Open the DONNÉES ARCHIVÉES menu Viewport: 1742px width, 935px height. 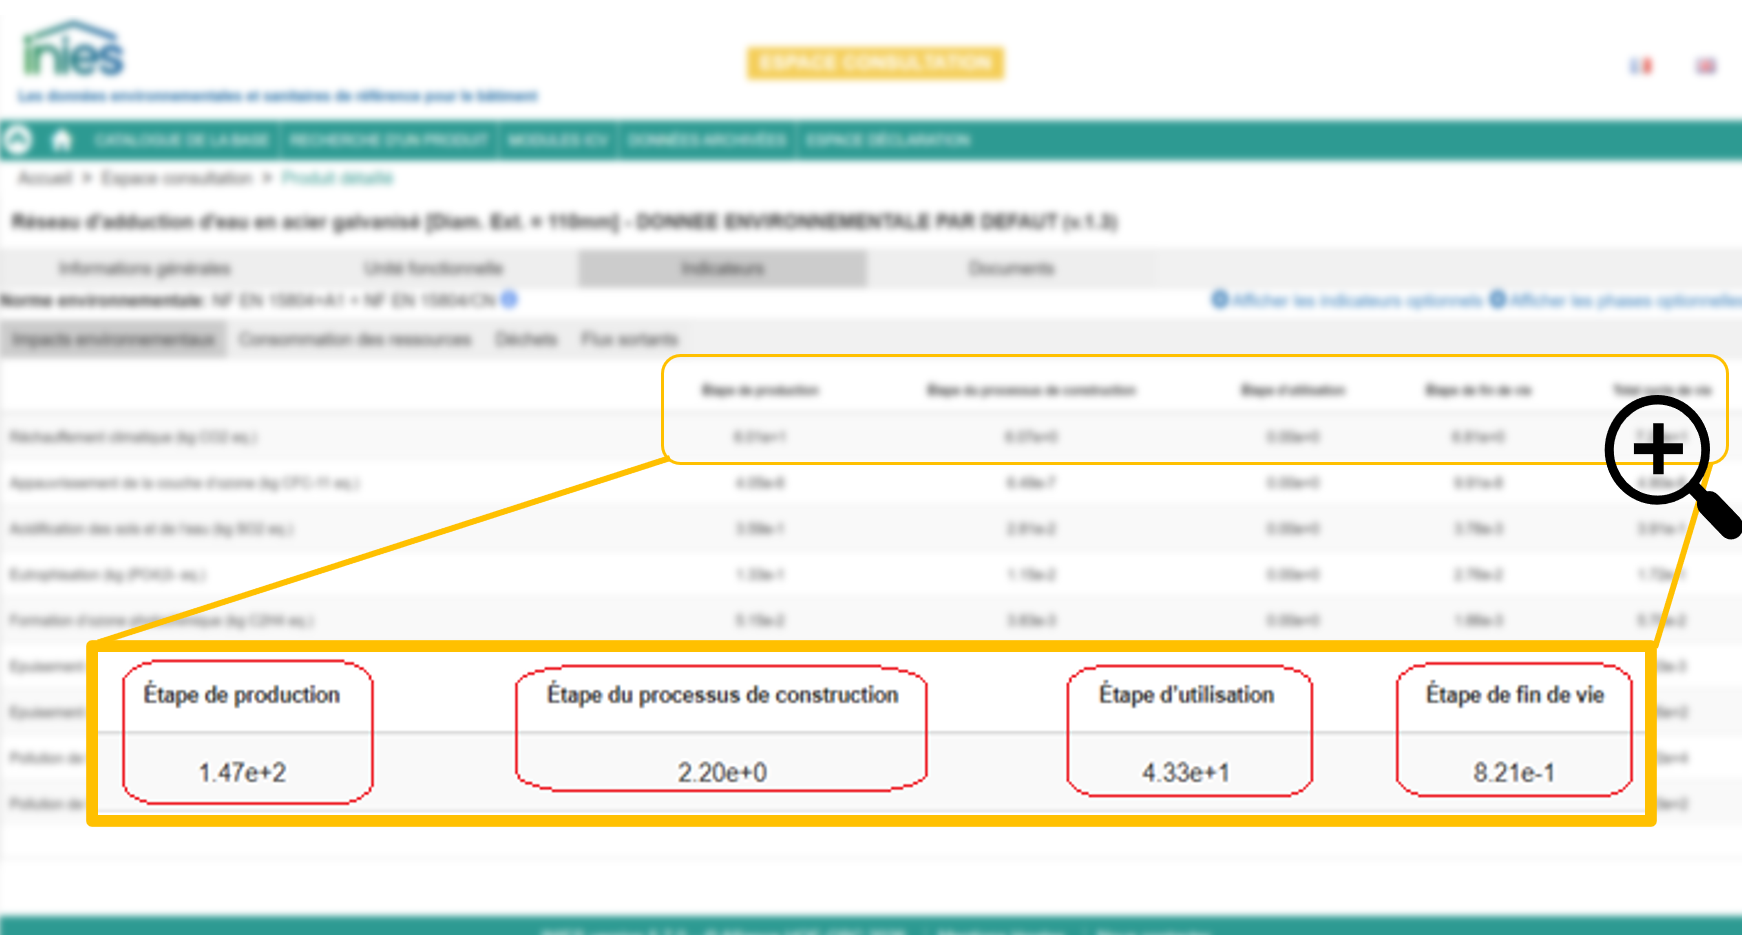(707, 140)
